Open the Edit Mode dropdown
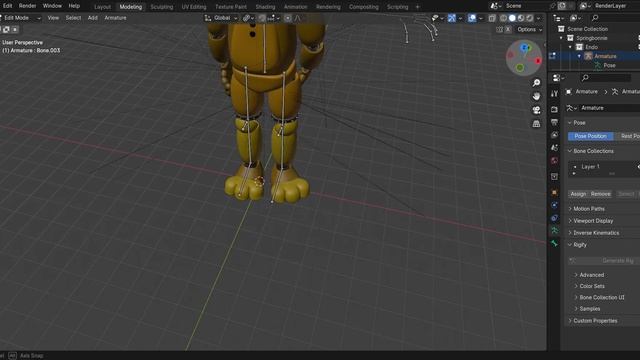640x360 pixels. pyautogui.click(x=20, y=18)
